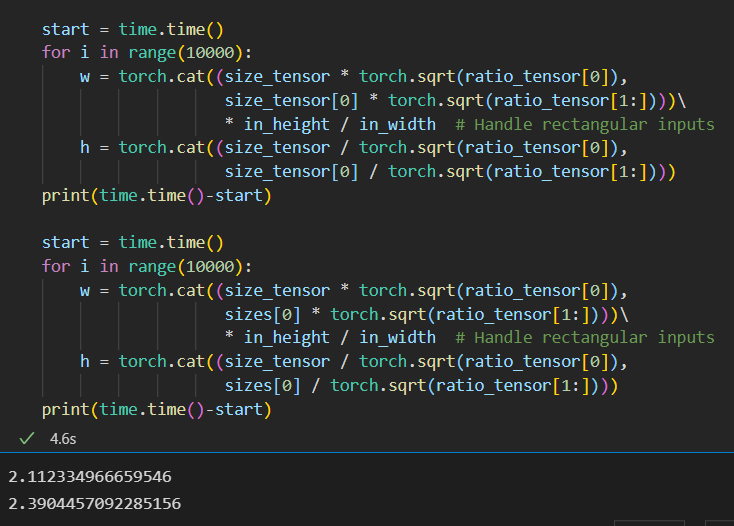Click the first '# Handle rectangular inputs' comment
This screenshot has height=526, width=734.
(585, 124)
